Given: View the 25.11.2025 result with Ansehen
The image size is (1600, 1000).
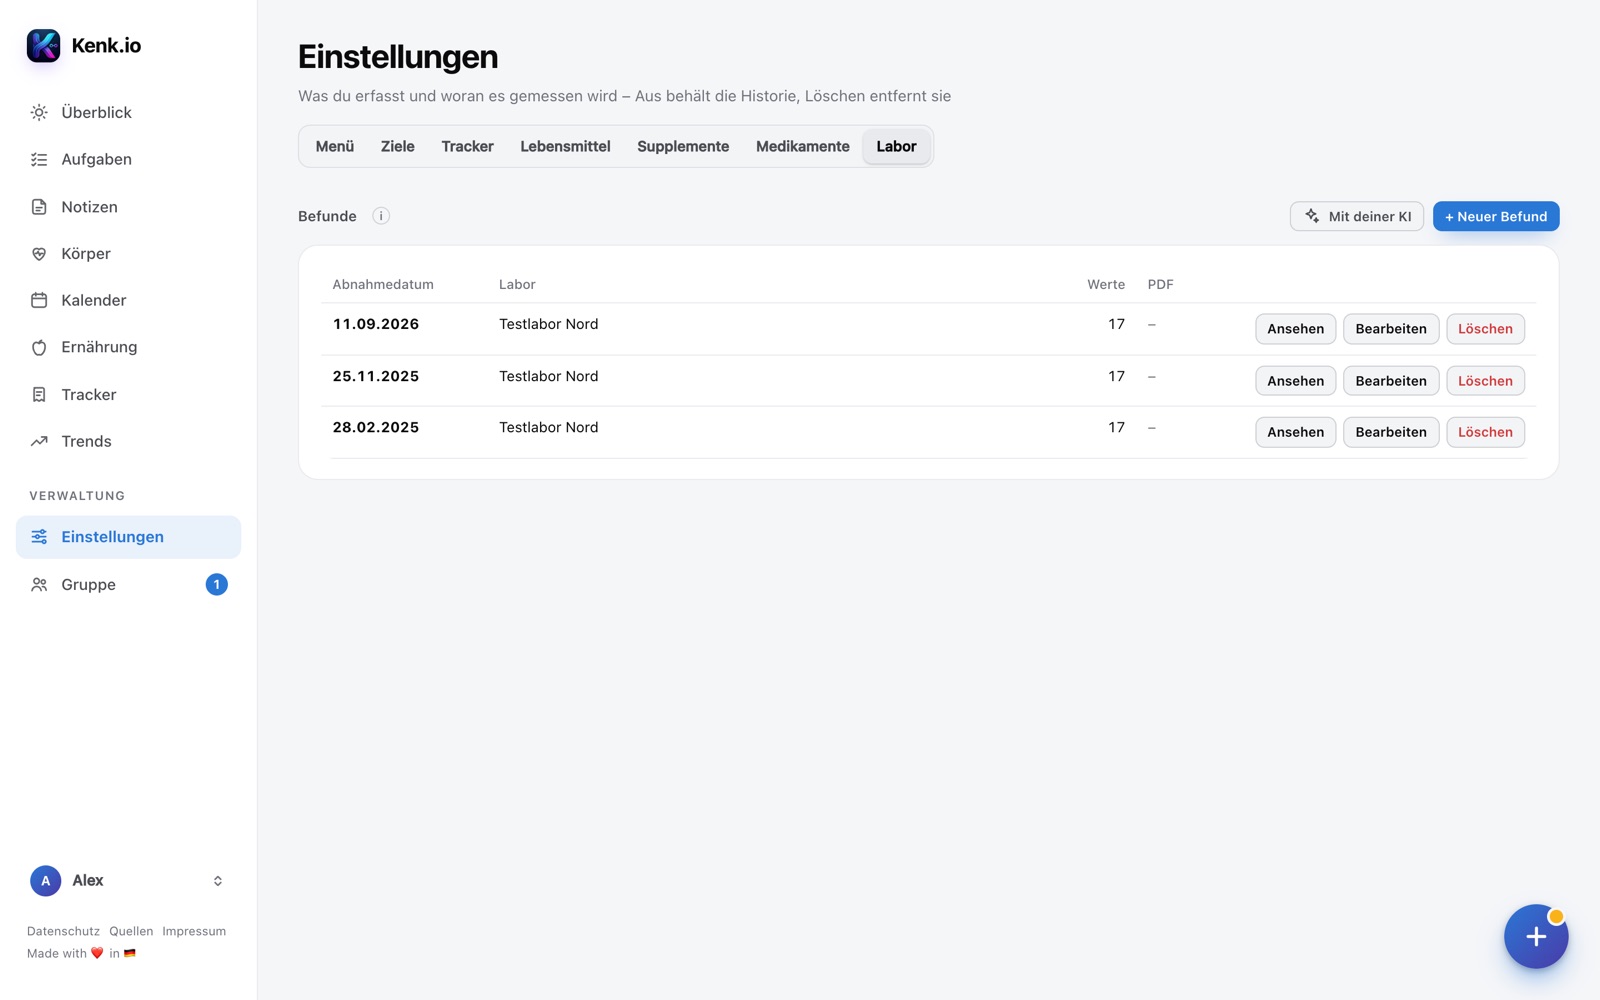Looking at the screenshot, I should coord(1295,381).
